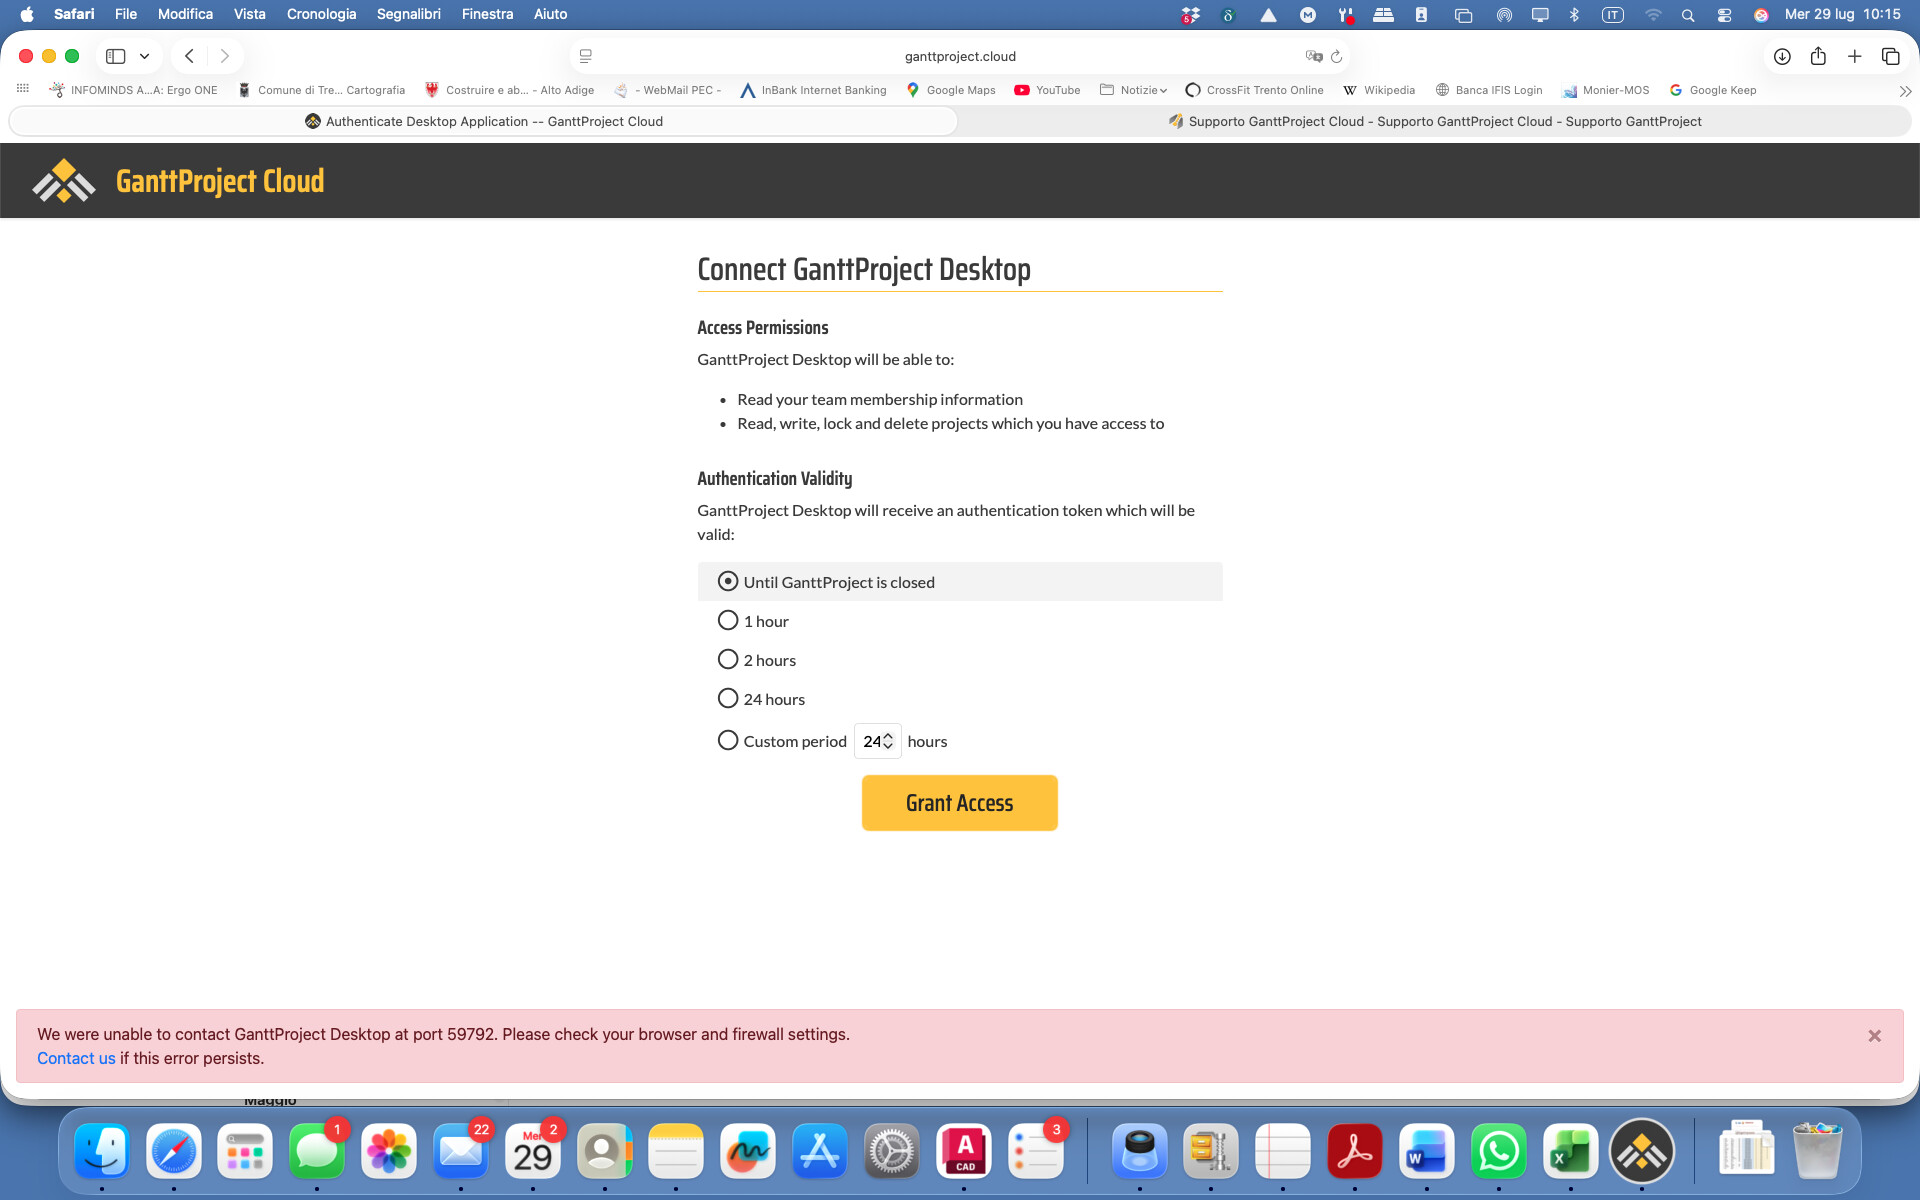This screenshot has height=1200, width=1920.
Task: Show Safari tab overview
Action: [x=1890, y=57]
